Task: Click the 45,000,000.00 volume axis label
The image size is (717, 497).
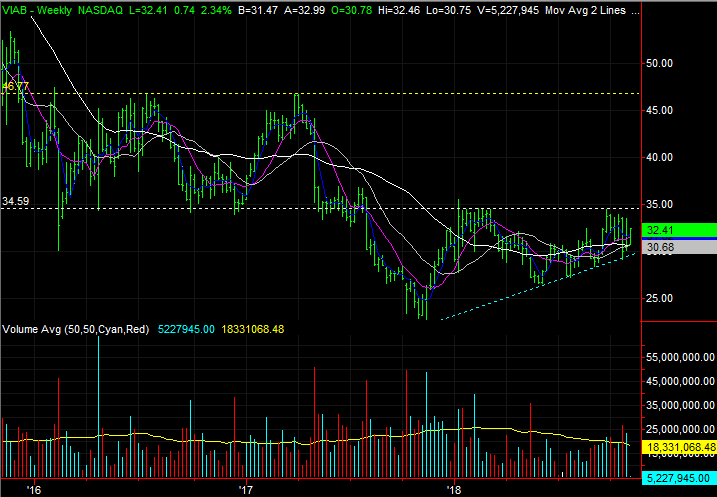Action: [680, 381]
